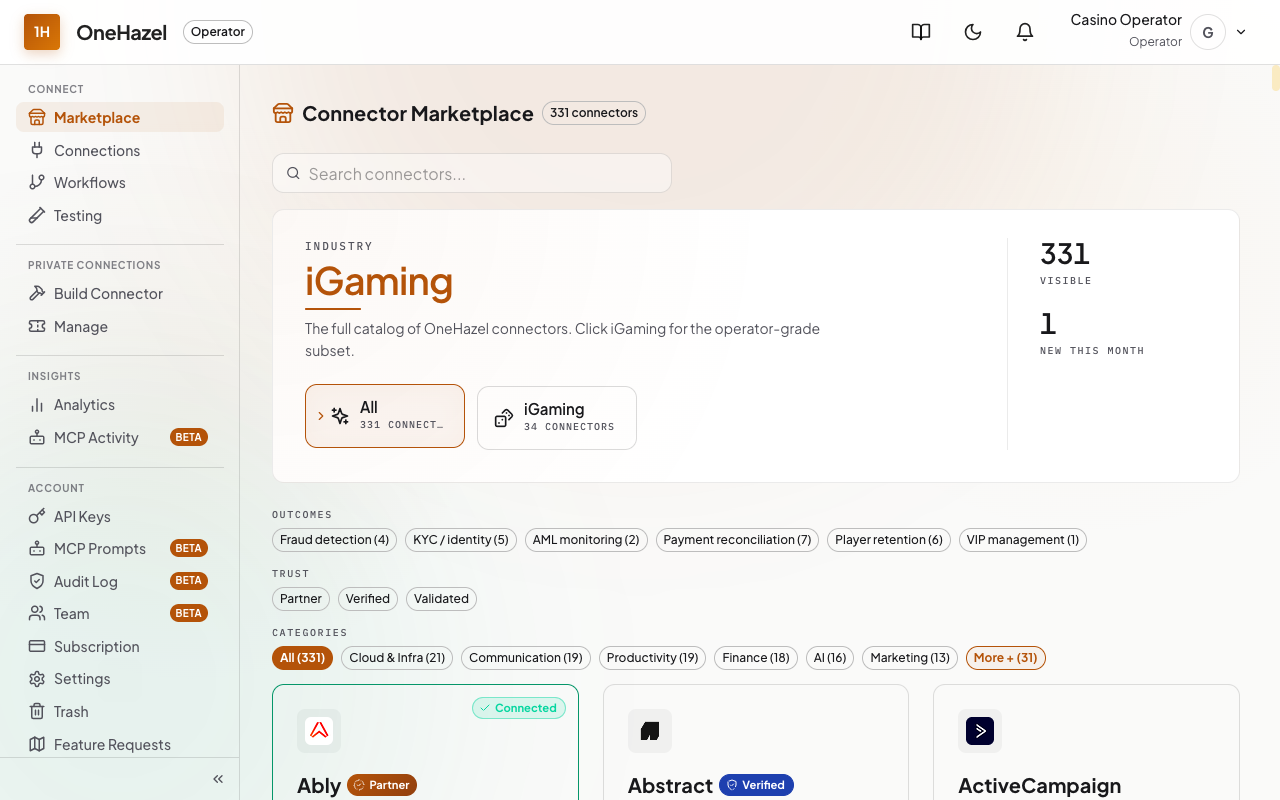1280x800 pixels.
Task: Click the dice icon on iGaming card
Action: pos(504,418)
